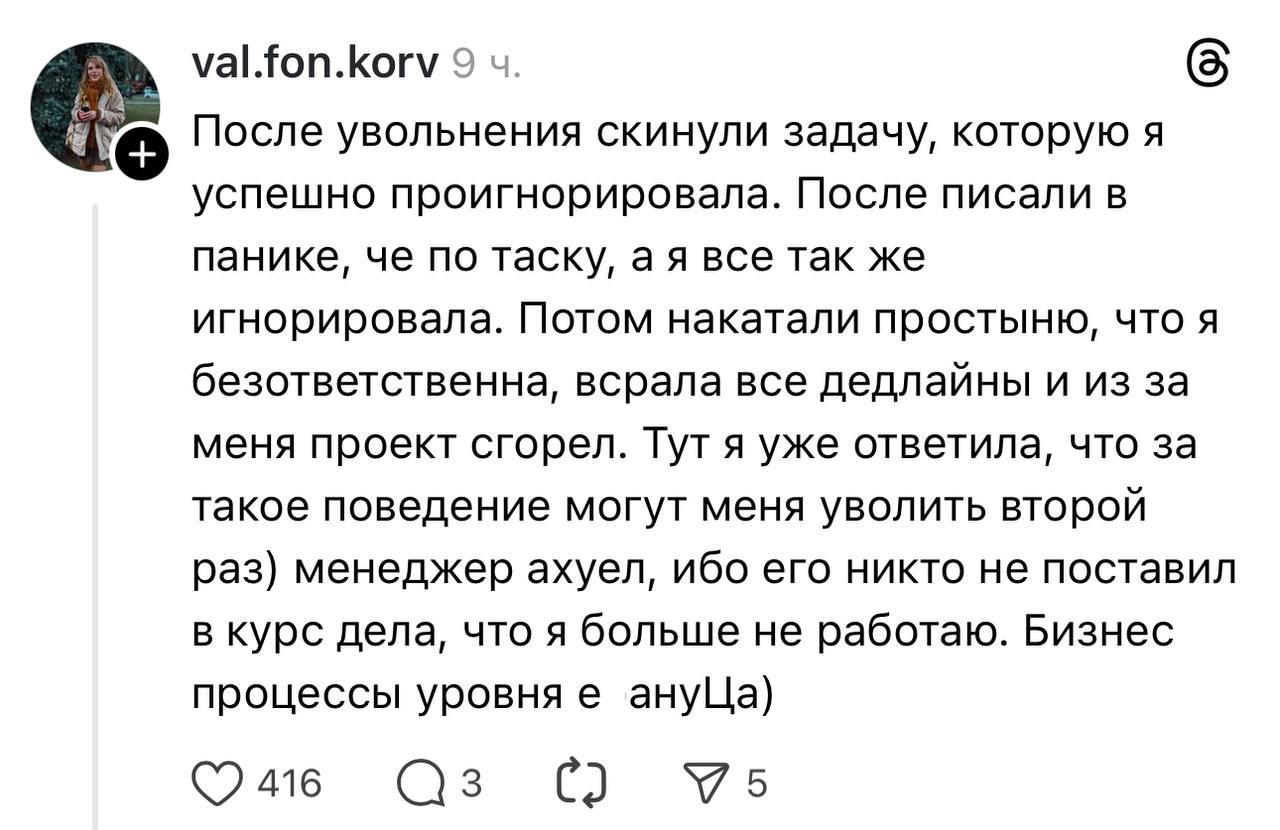Open the val.fon.korv profile picture

click(x=93, y=105)
